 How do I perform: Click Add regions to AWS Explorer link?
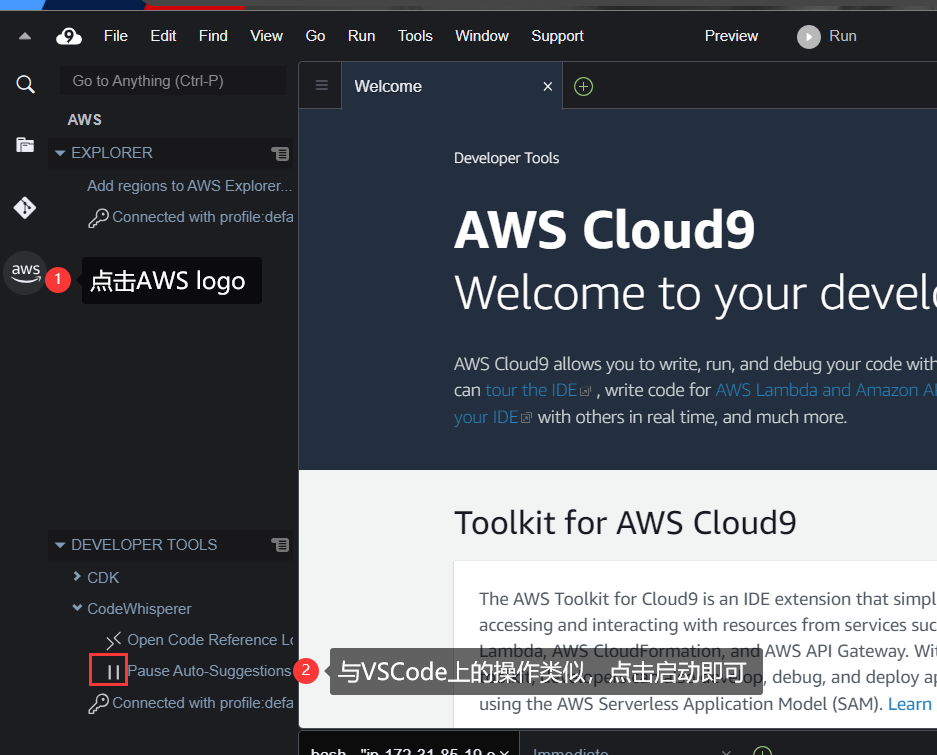(189, 186)
